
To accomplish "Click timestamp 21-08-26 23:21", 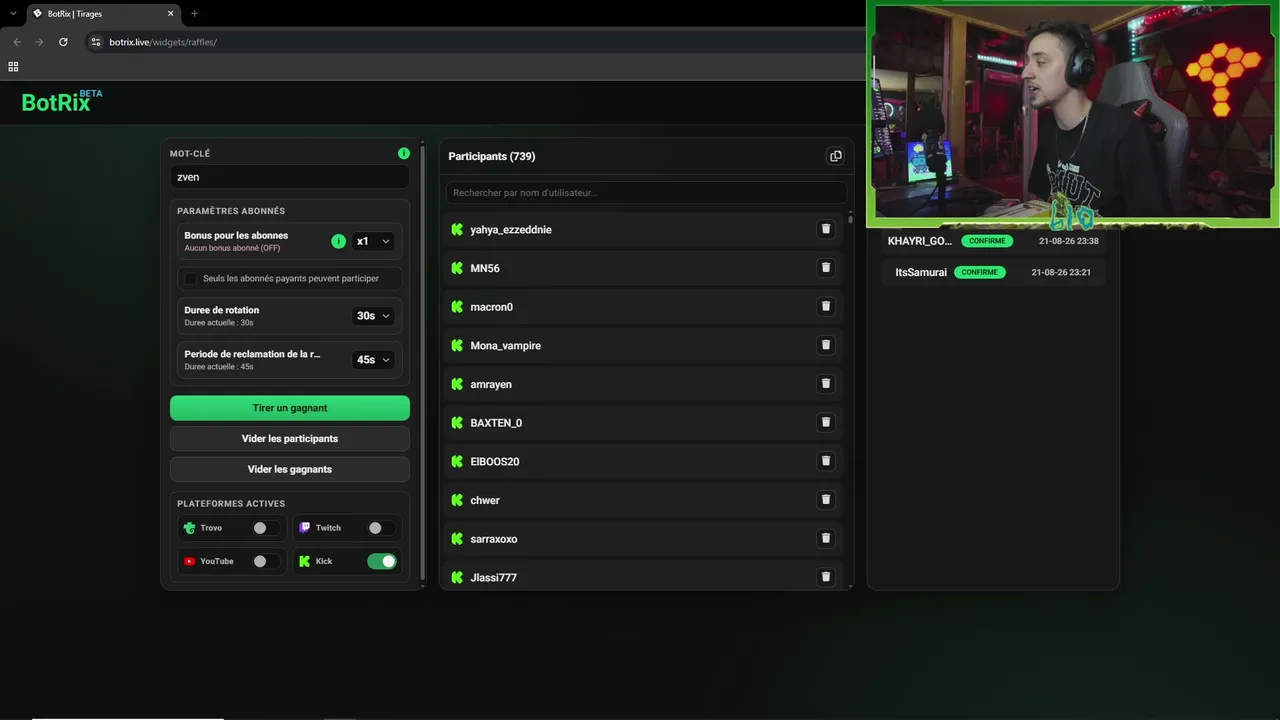I will 1061,272.
